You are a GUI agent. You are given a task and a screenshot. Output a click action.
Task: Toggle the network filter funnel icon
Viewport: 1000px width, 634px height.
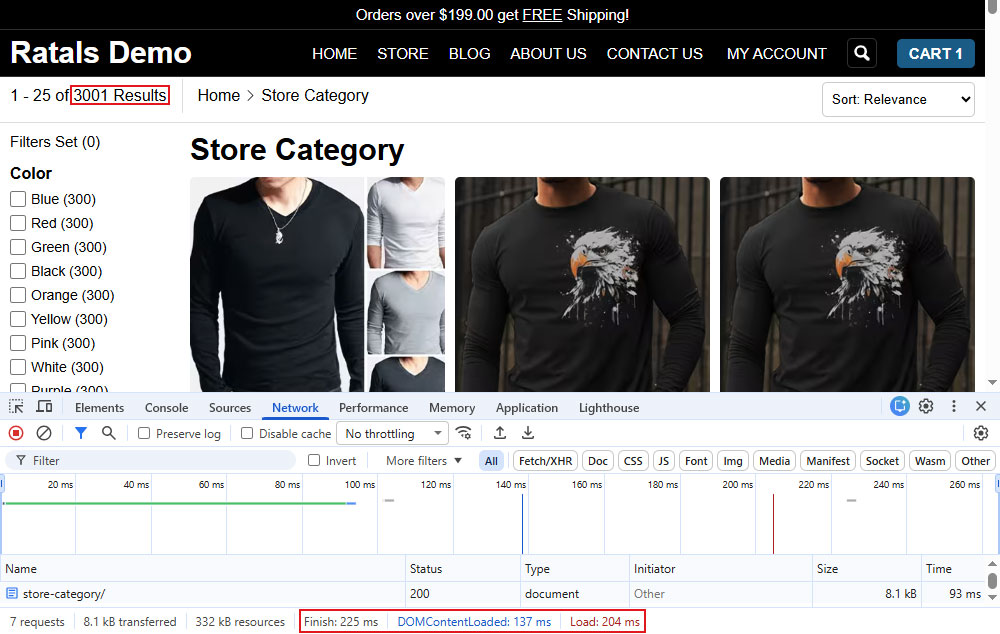[80, 433]
